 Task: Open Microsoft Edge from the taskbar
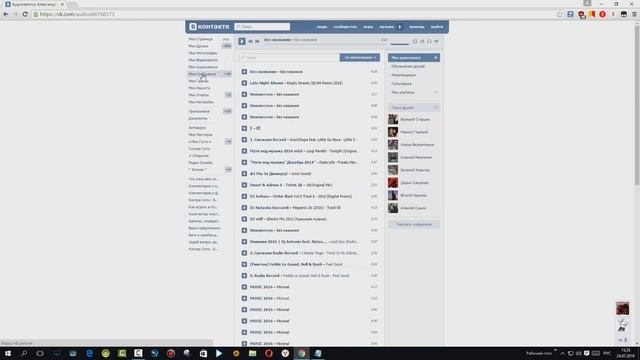tap(89, 353)
